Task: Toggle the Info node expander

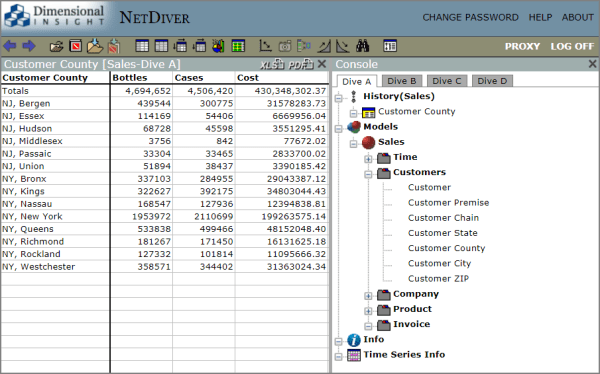Action: coord(339,341)
